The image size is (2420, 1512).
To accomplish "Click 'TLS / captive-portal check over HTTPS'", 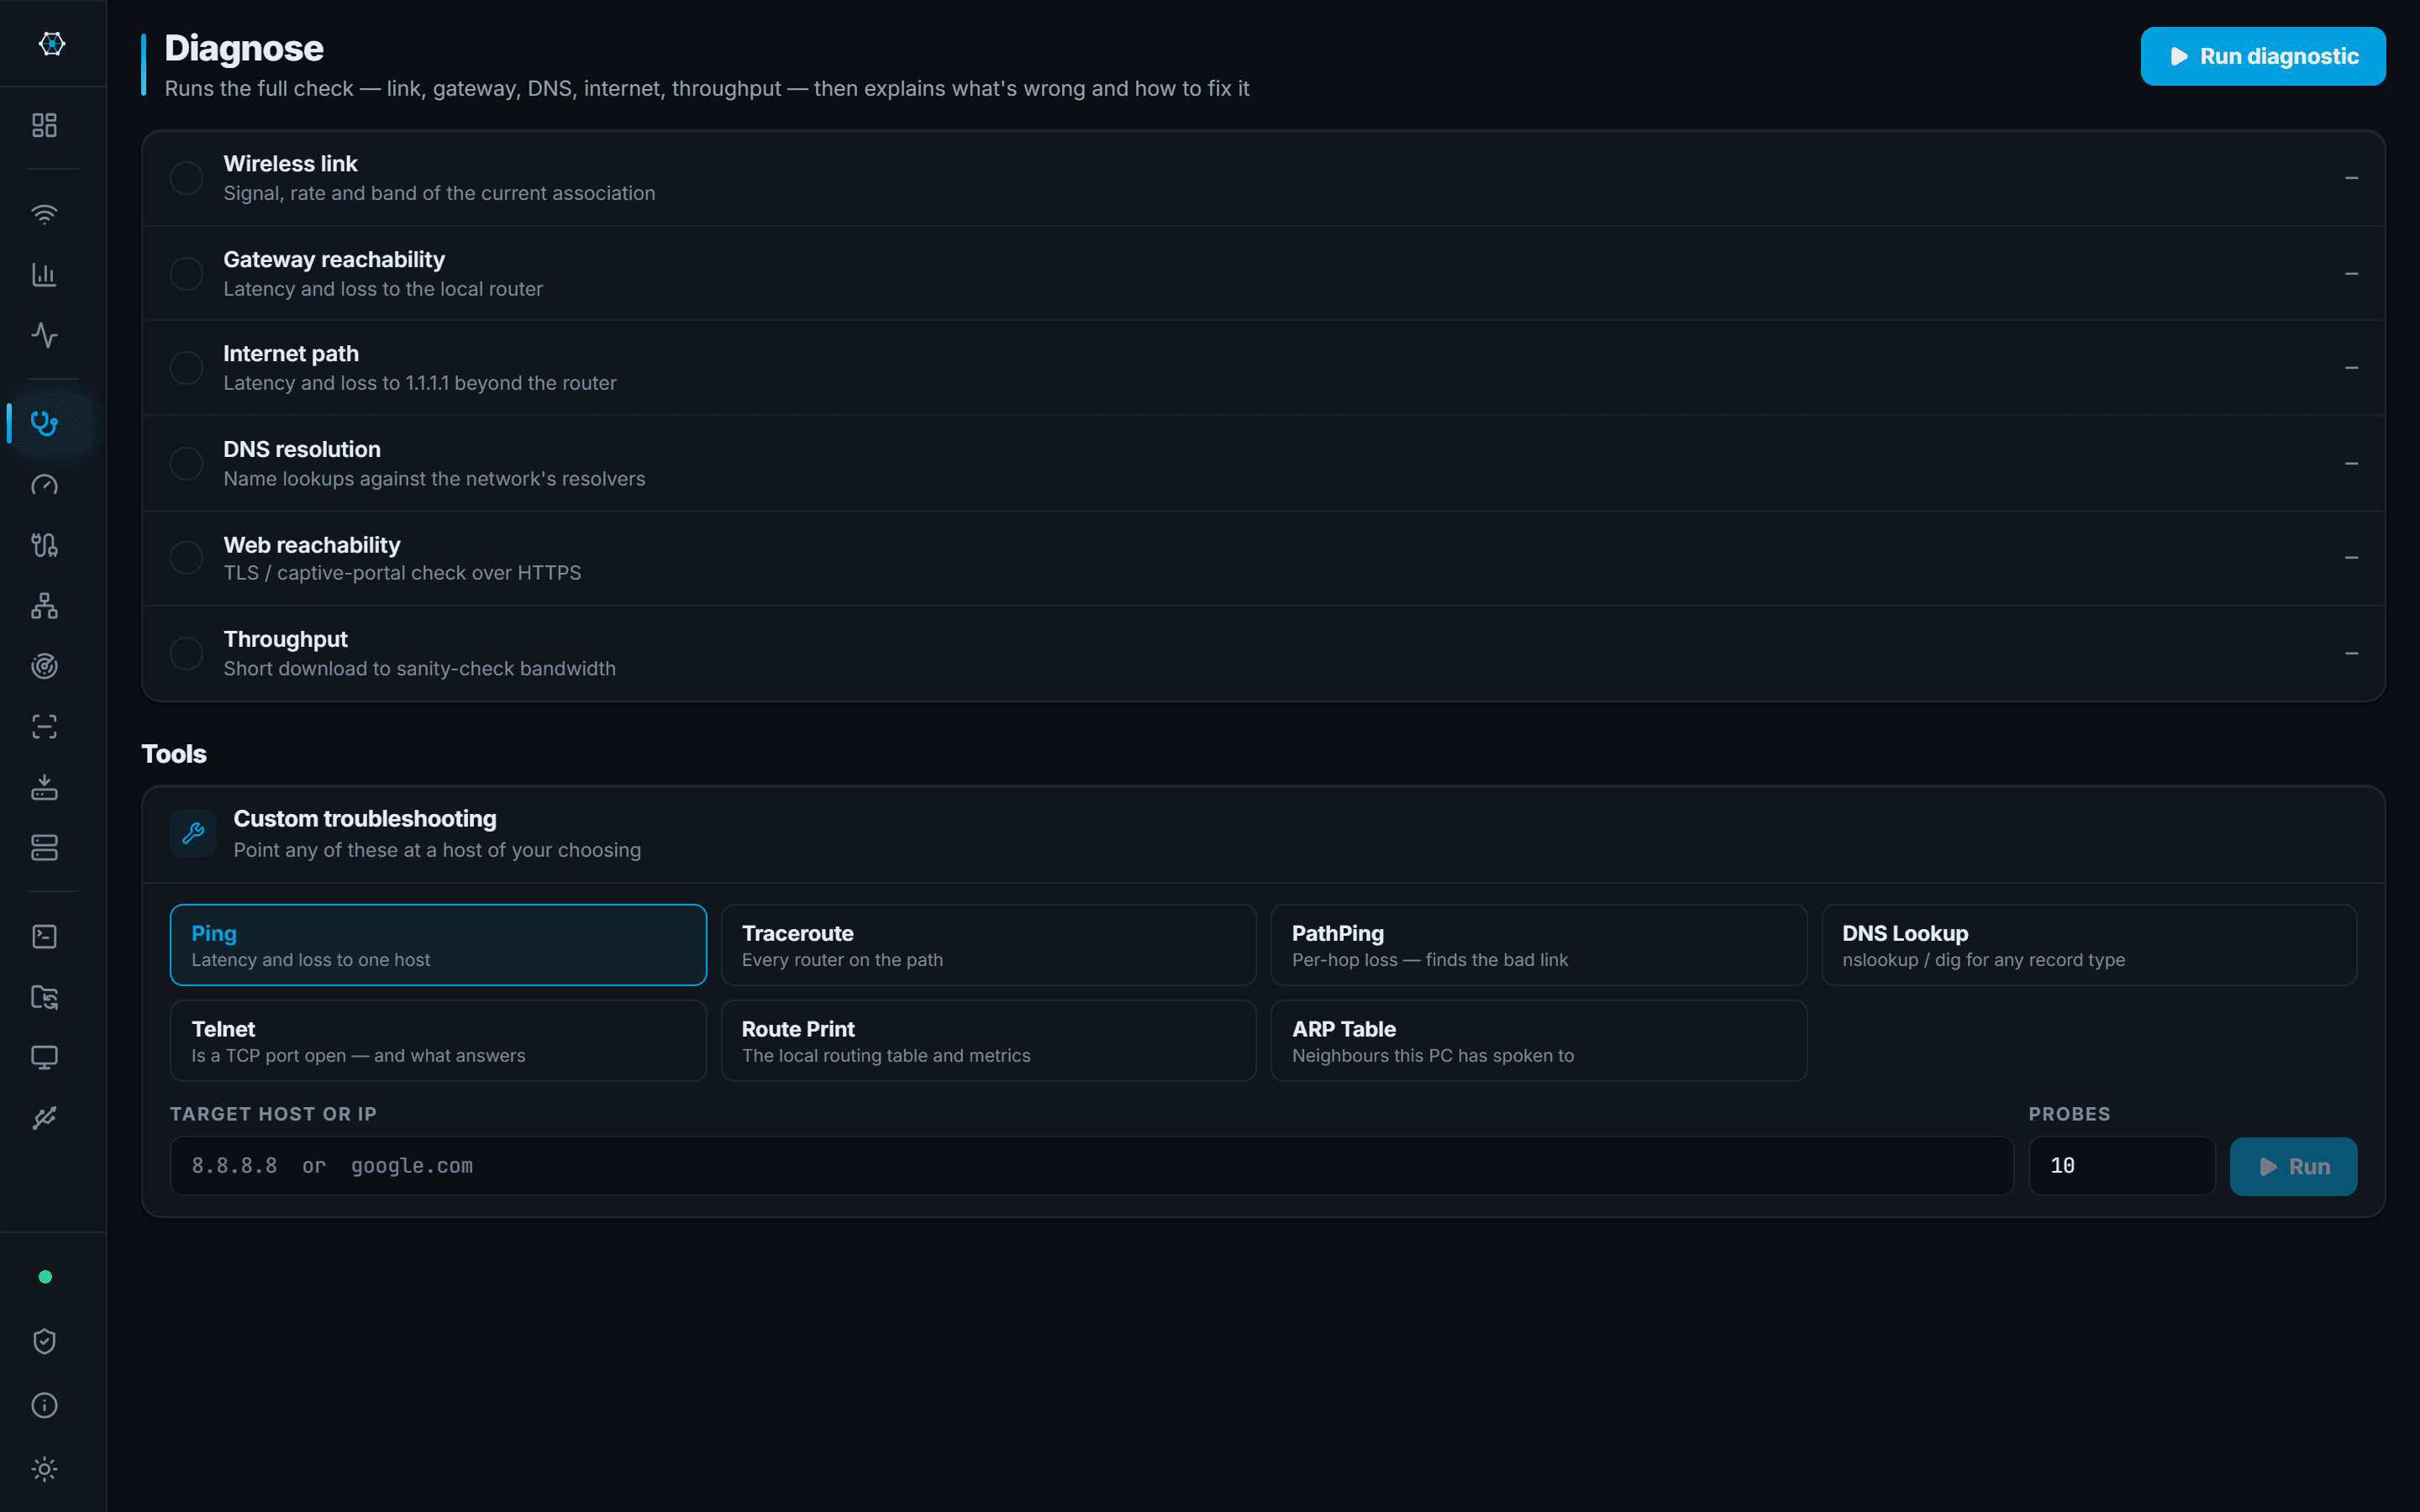I will [402, 573].
